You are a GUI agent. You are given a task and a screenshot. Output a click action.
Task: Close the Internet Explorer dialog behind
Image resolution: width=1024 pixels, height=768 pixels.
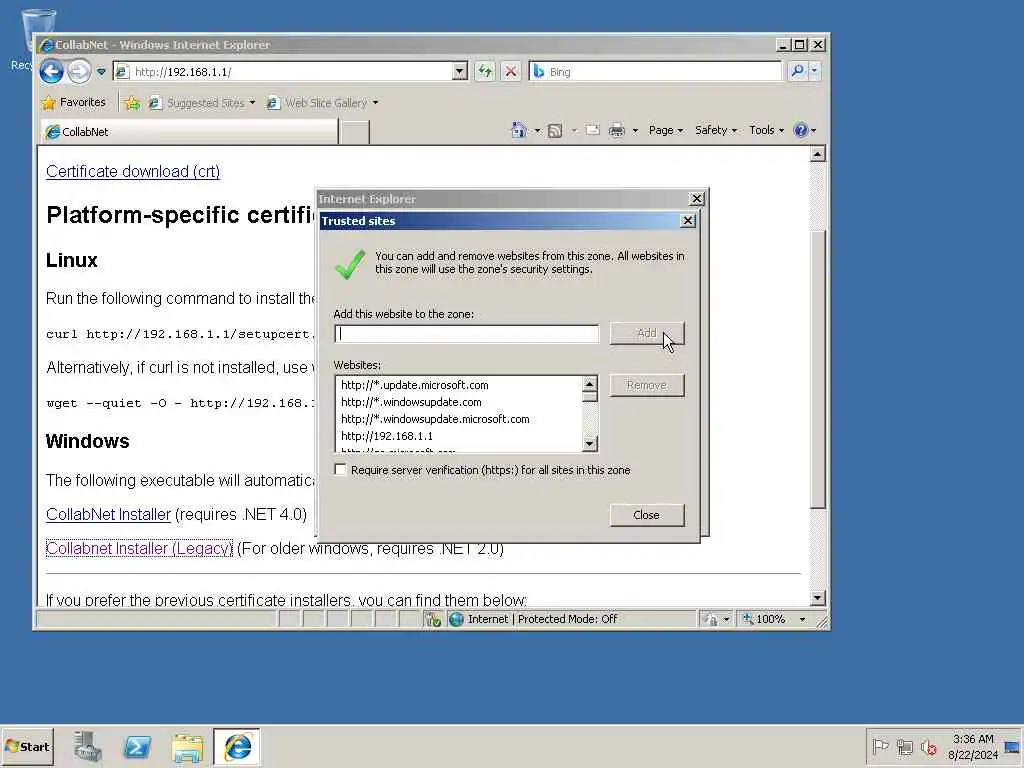pyautogui.click(x=697, y=199)
